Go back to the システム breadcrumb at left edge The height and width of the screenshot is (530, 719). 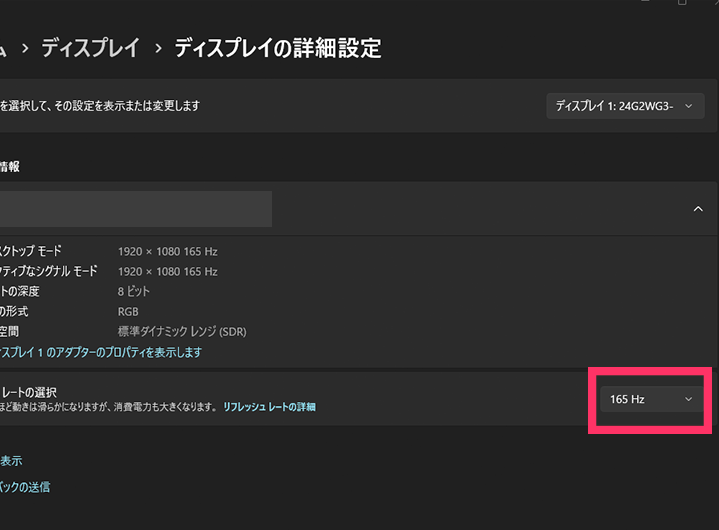3,48
